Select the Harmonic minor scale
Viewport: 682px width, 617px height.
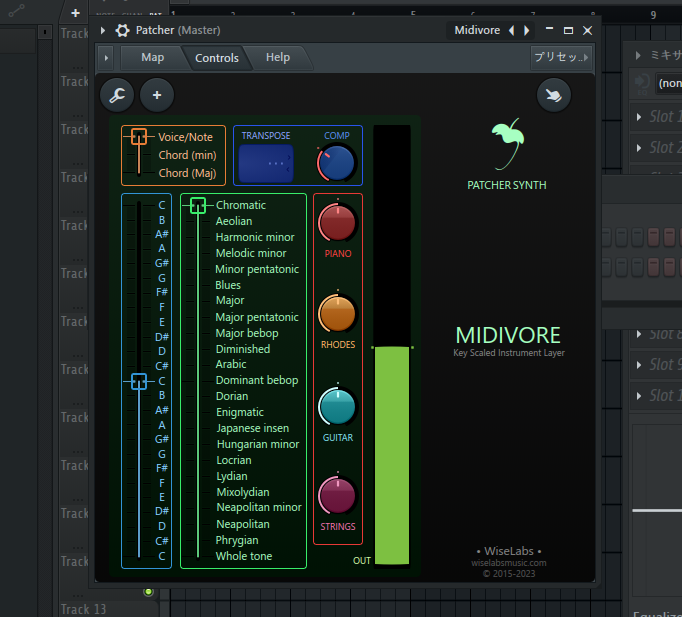tap(255, 237)
